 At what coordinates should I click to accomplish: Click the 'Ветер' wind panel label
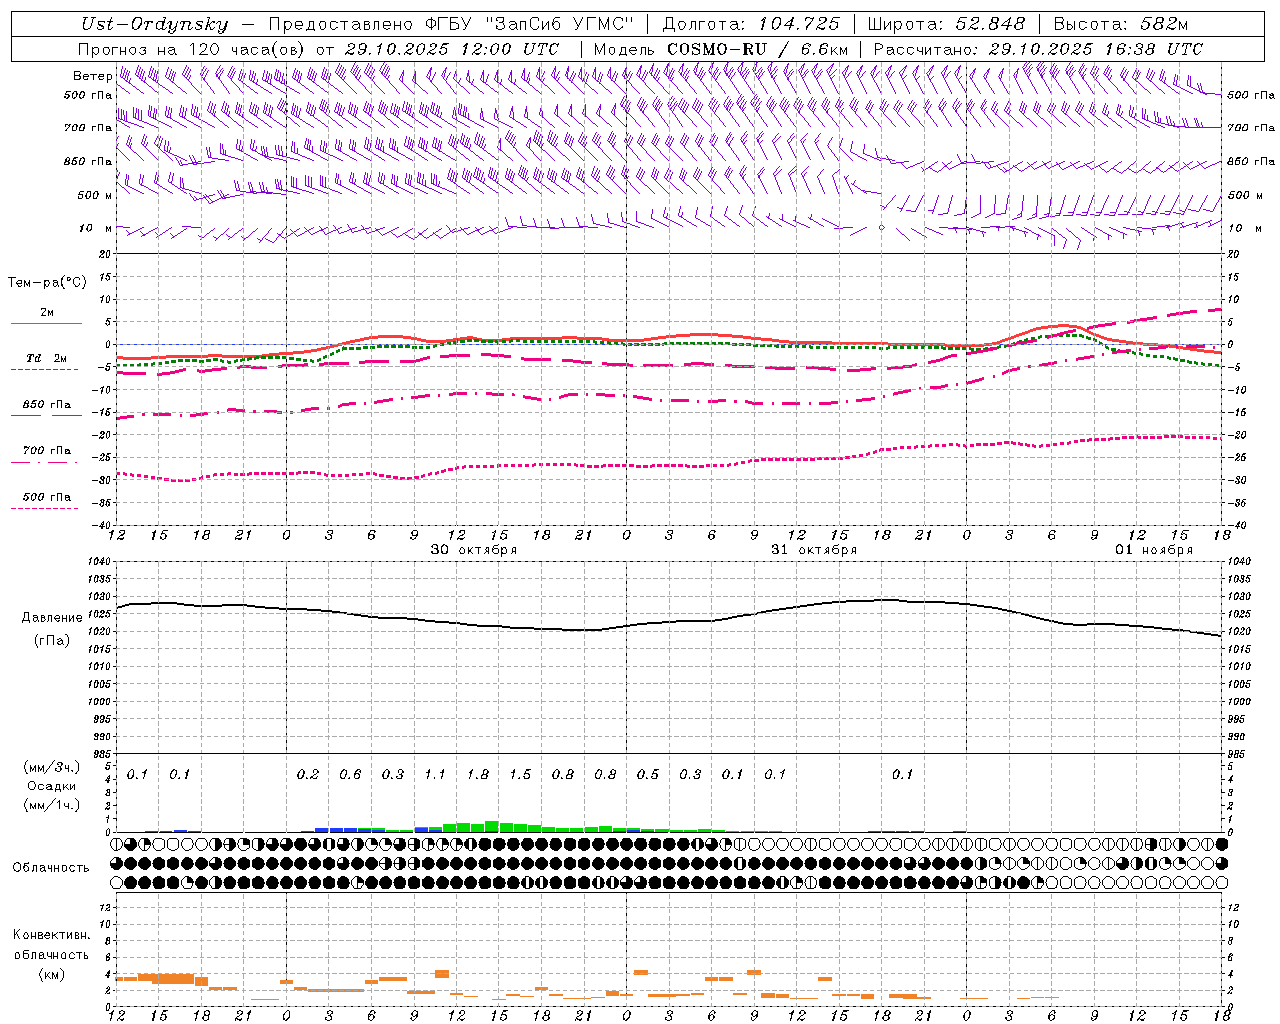tap(93, 76)
